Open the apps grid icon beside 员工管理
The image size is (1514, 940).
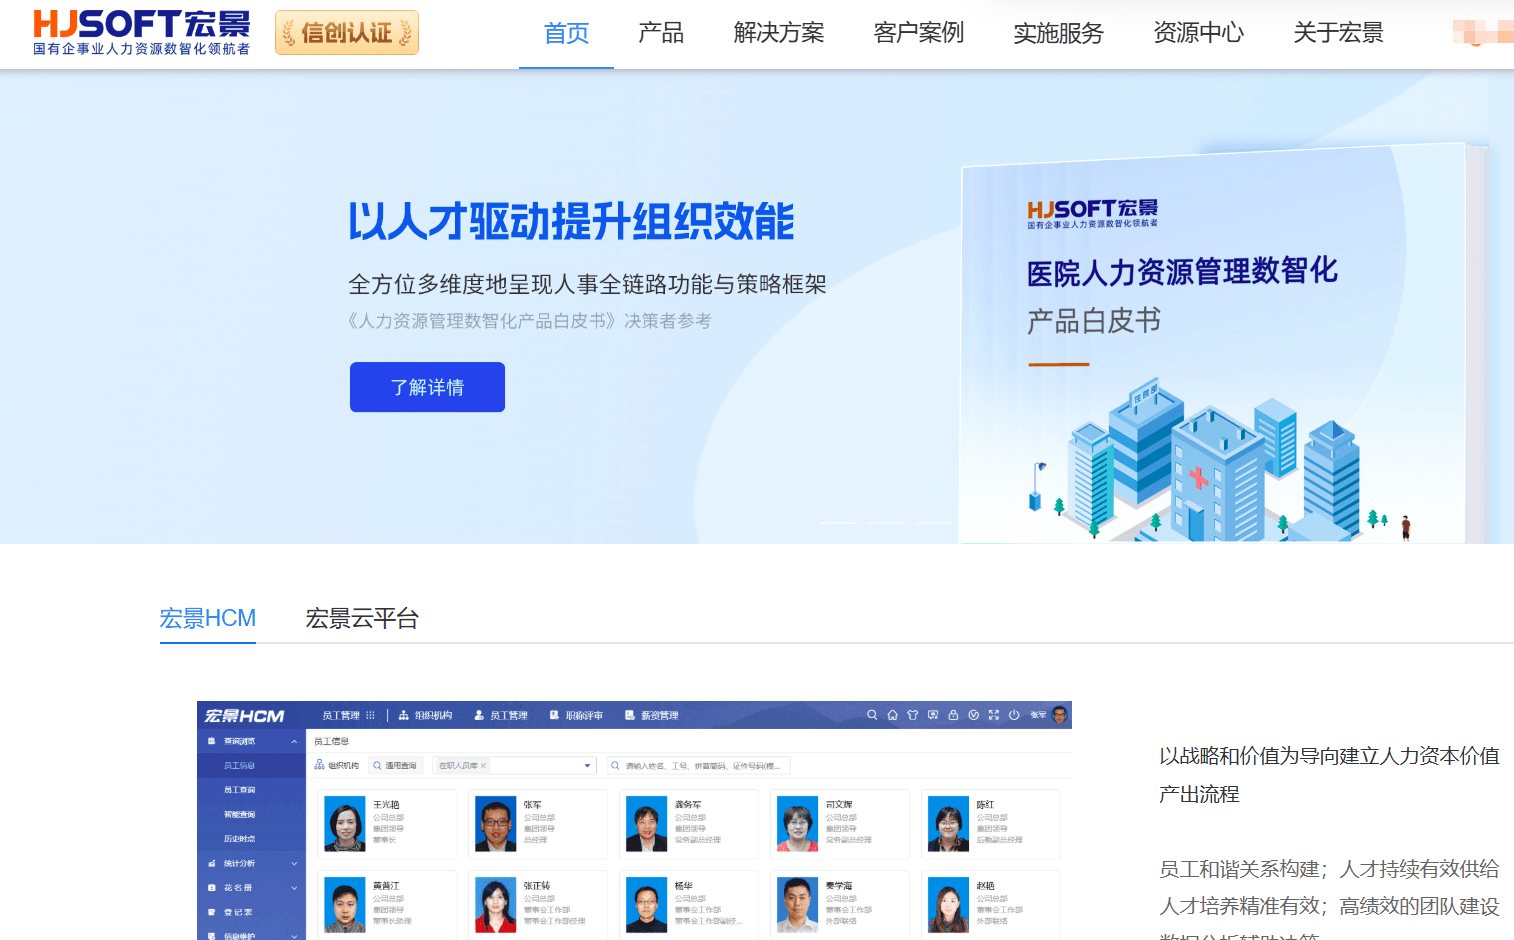[370, 715]
